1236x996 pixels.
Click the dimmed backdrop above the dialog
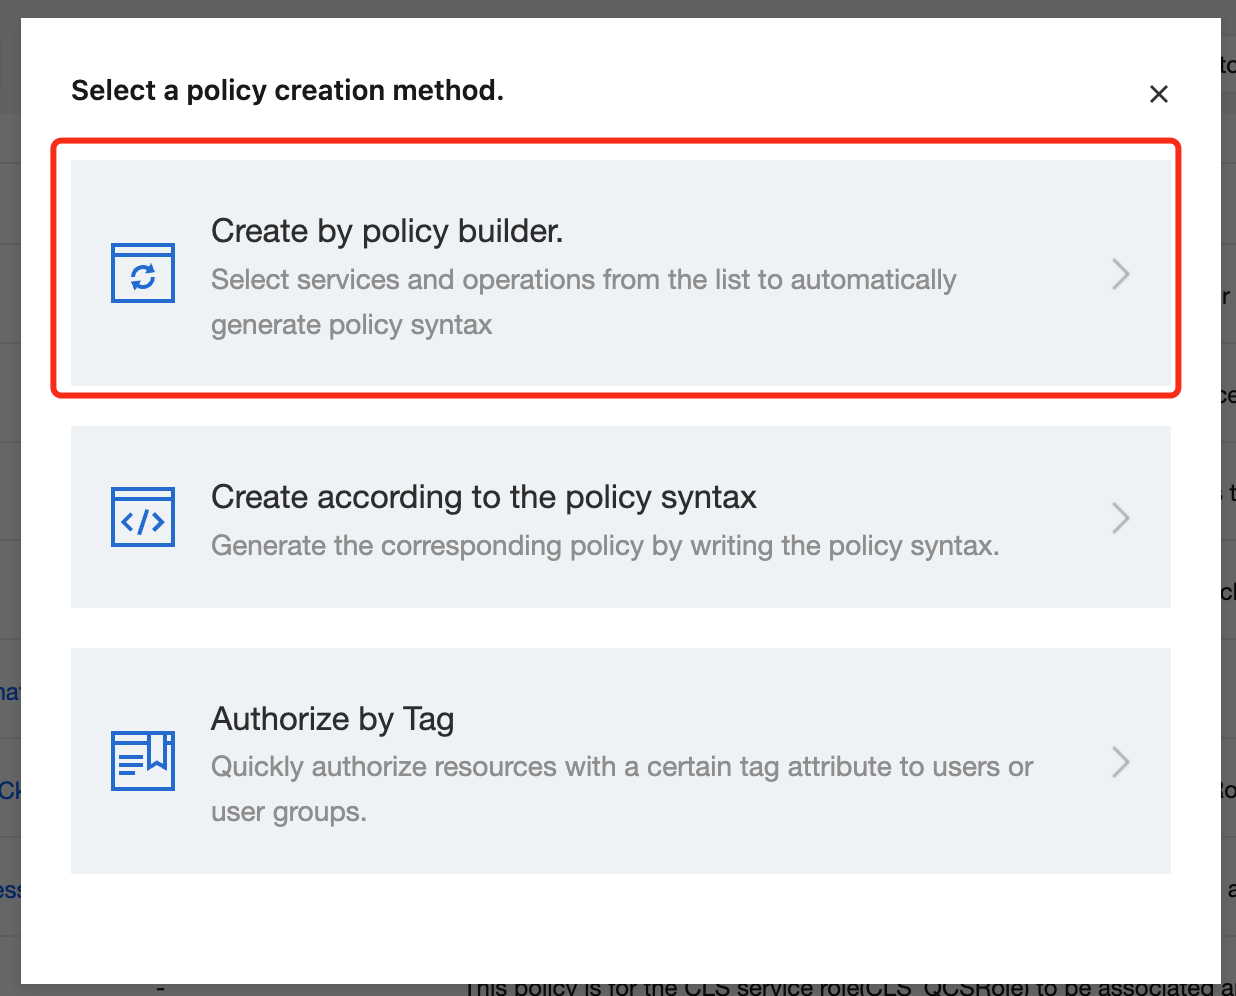620,8
